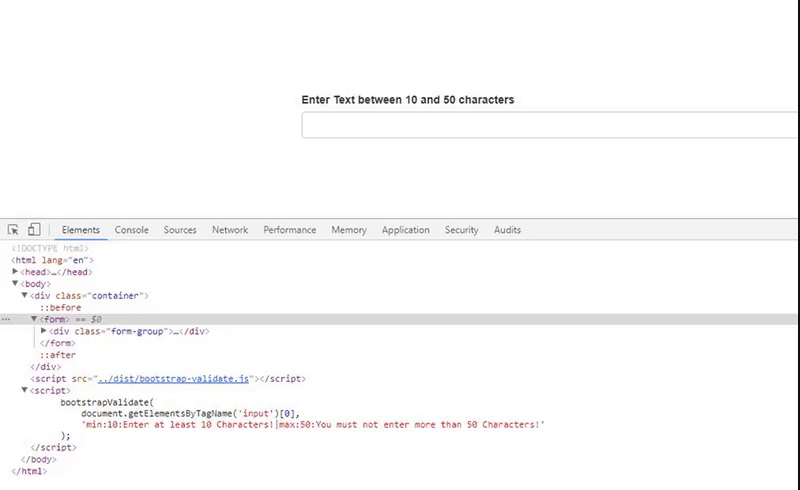Screen dimensions: 800x490
Task: Collapse the div container node
Action: pos(24,295)
